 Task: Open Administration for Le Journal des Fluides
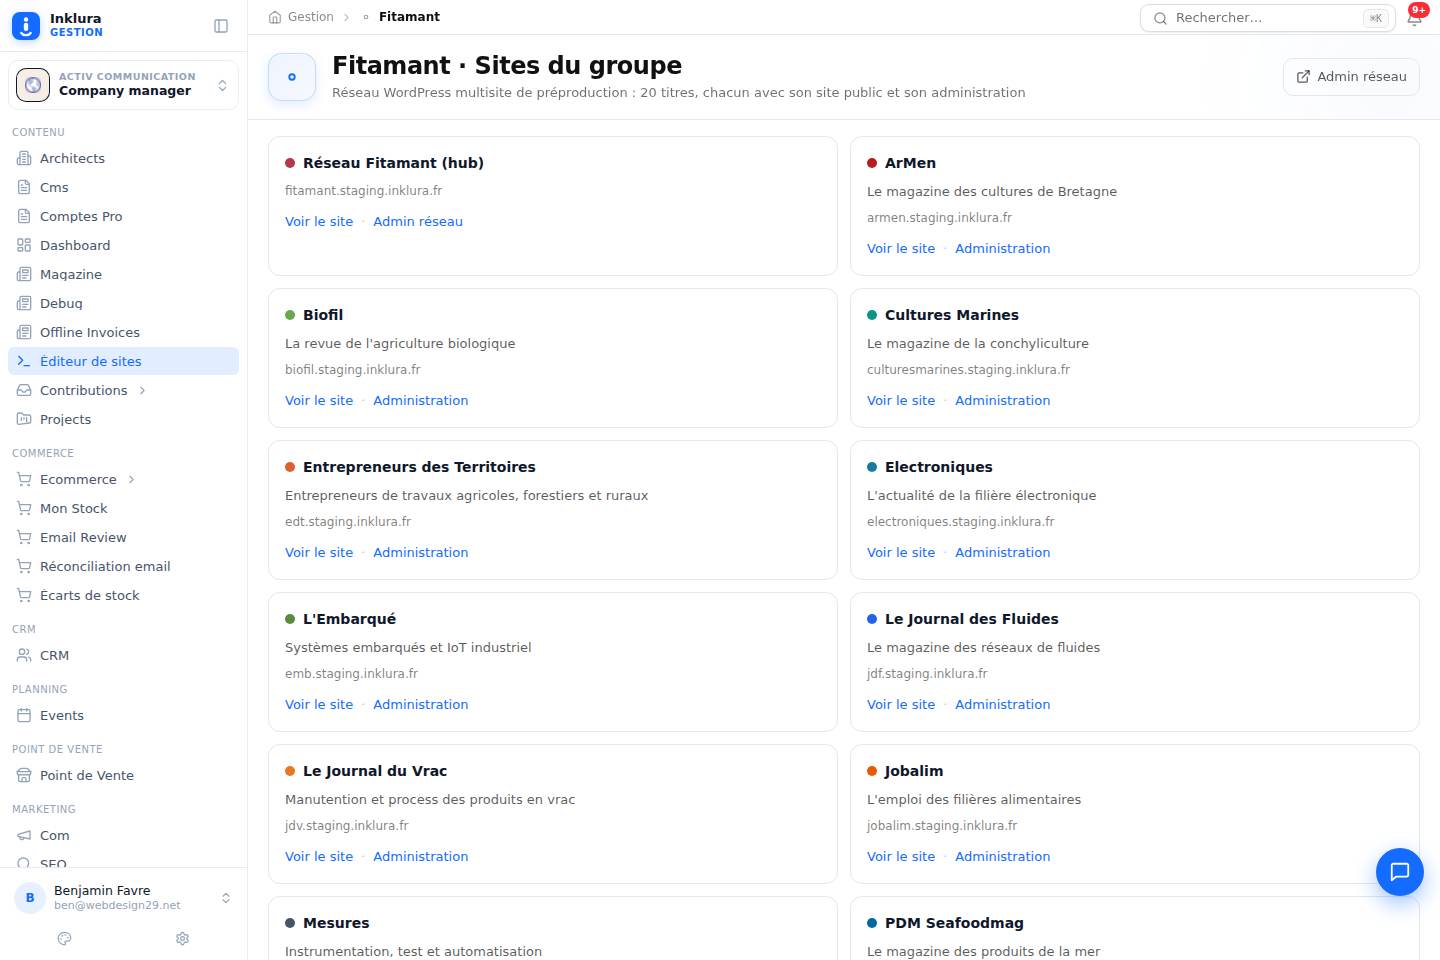coord(1002,705)
